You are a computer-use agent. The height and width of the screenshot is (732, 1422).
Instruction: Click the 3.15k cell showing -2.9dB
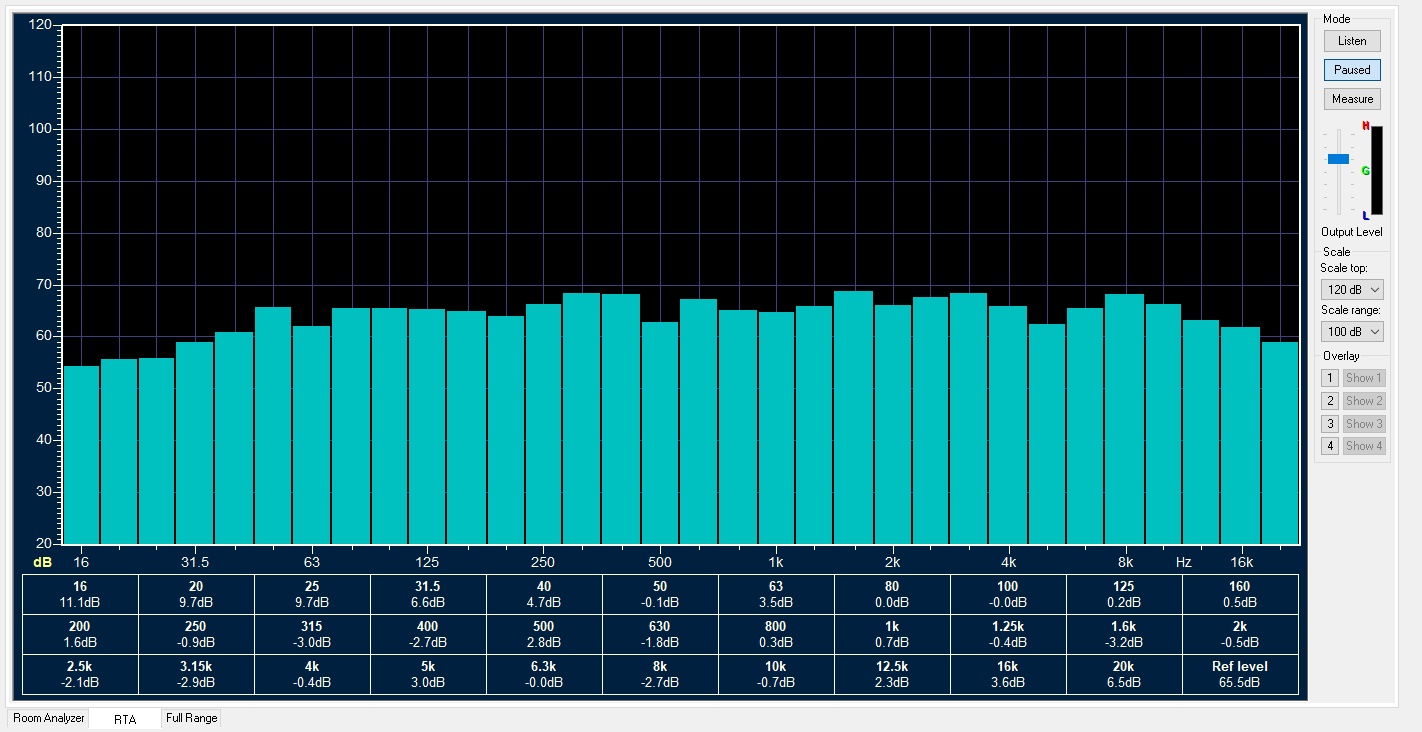click(196, 675)
